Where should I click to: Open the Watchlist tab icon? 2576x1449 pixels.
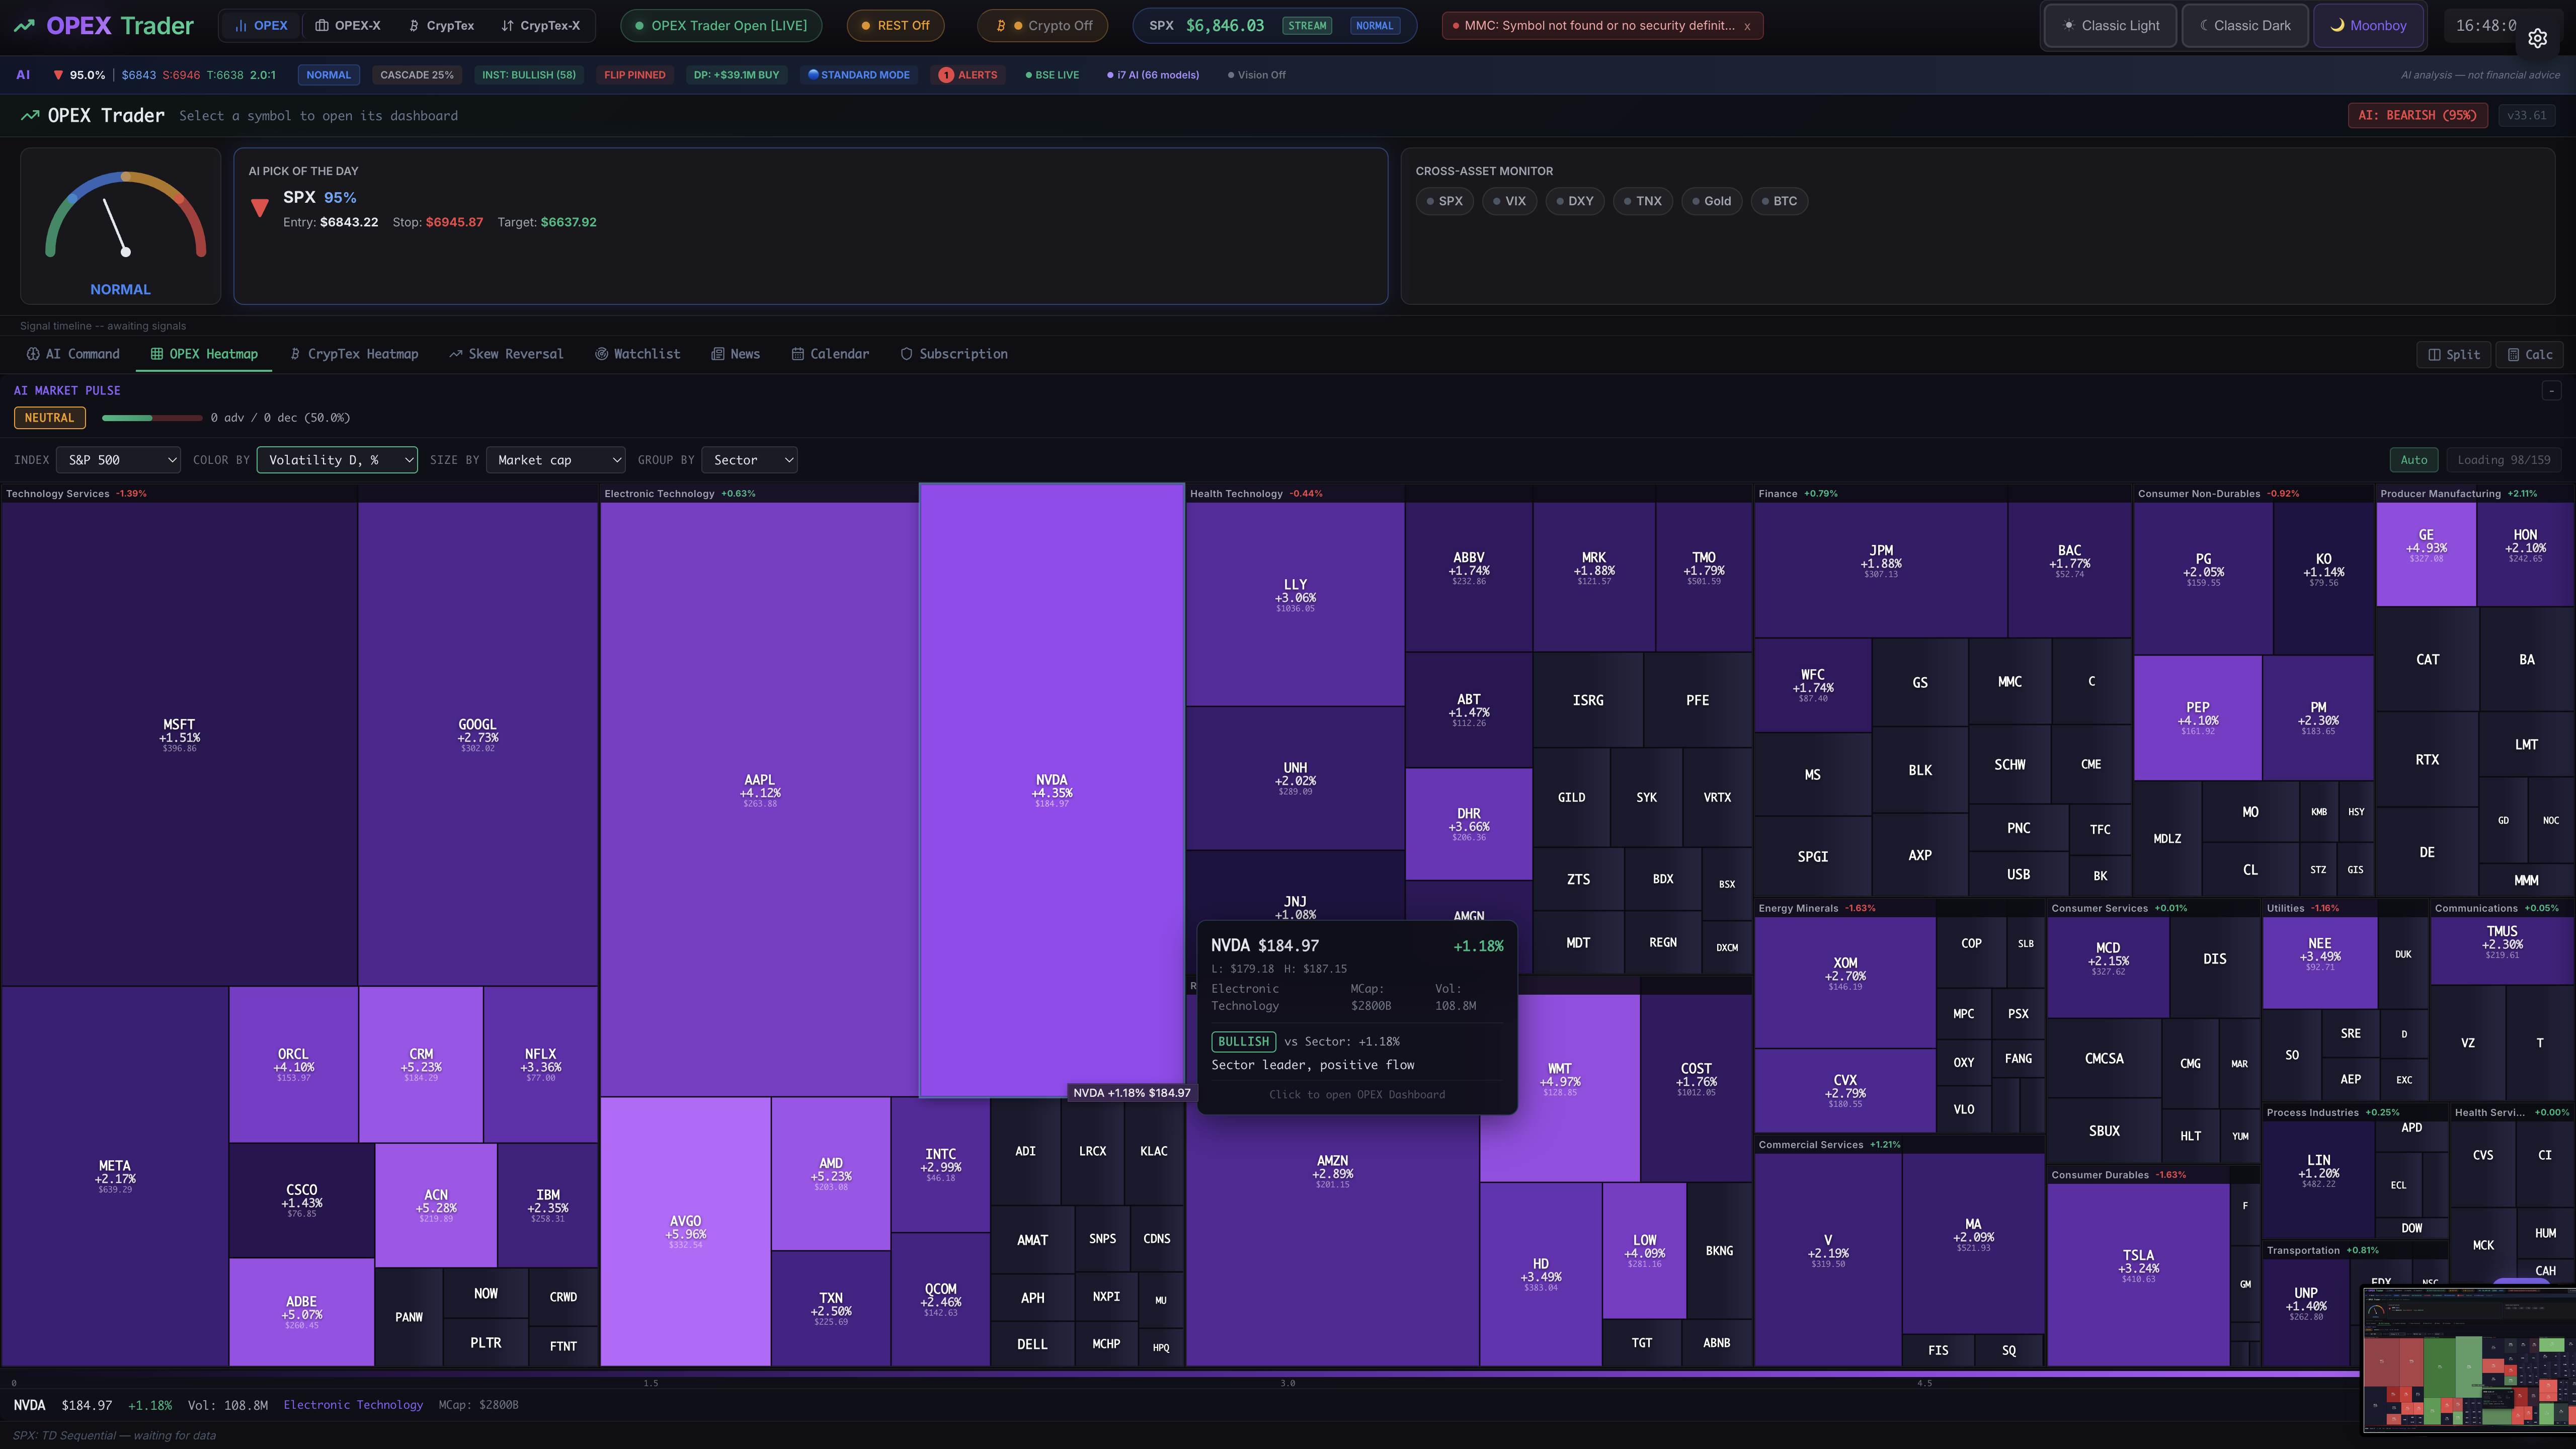coord(602,354)
